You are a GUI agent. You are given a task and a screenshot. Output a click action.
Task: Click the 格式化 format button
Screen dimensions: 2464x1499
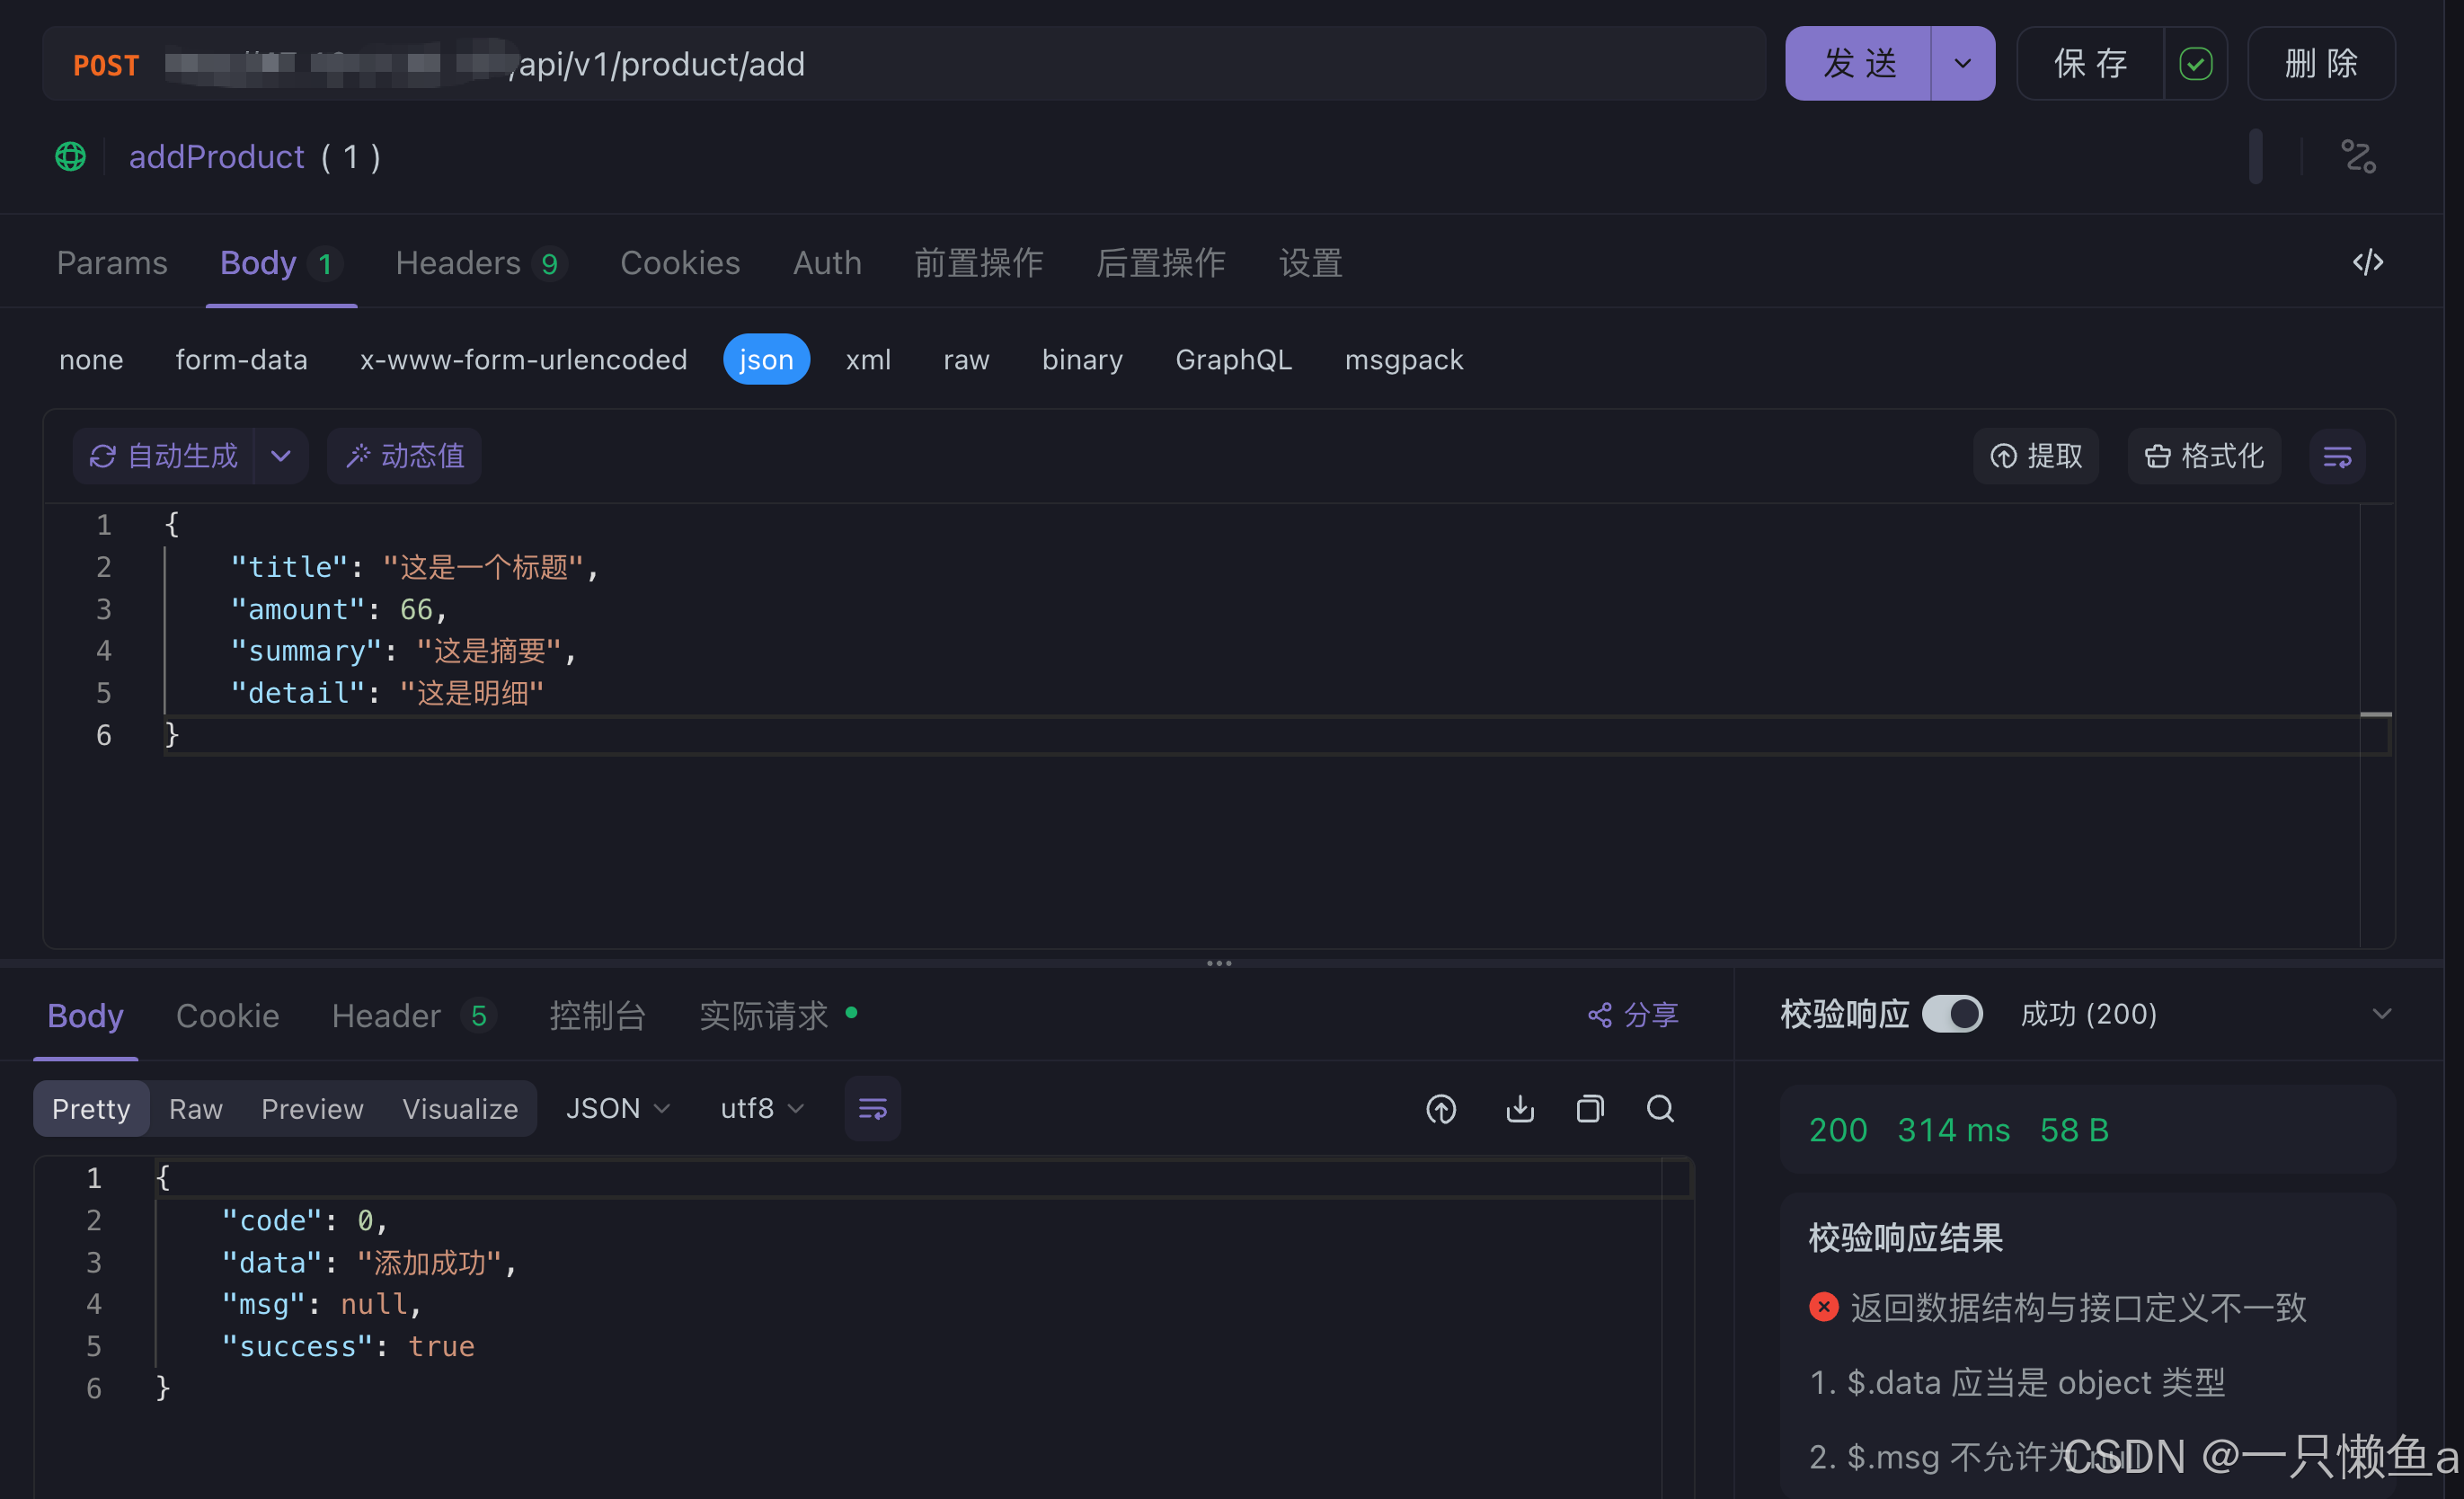tap(2203, 456)
